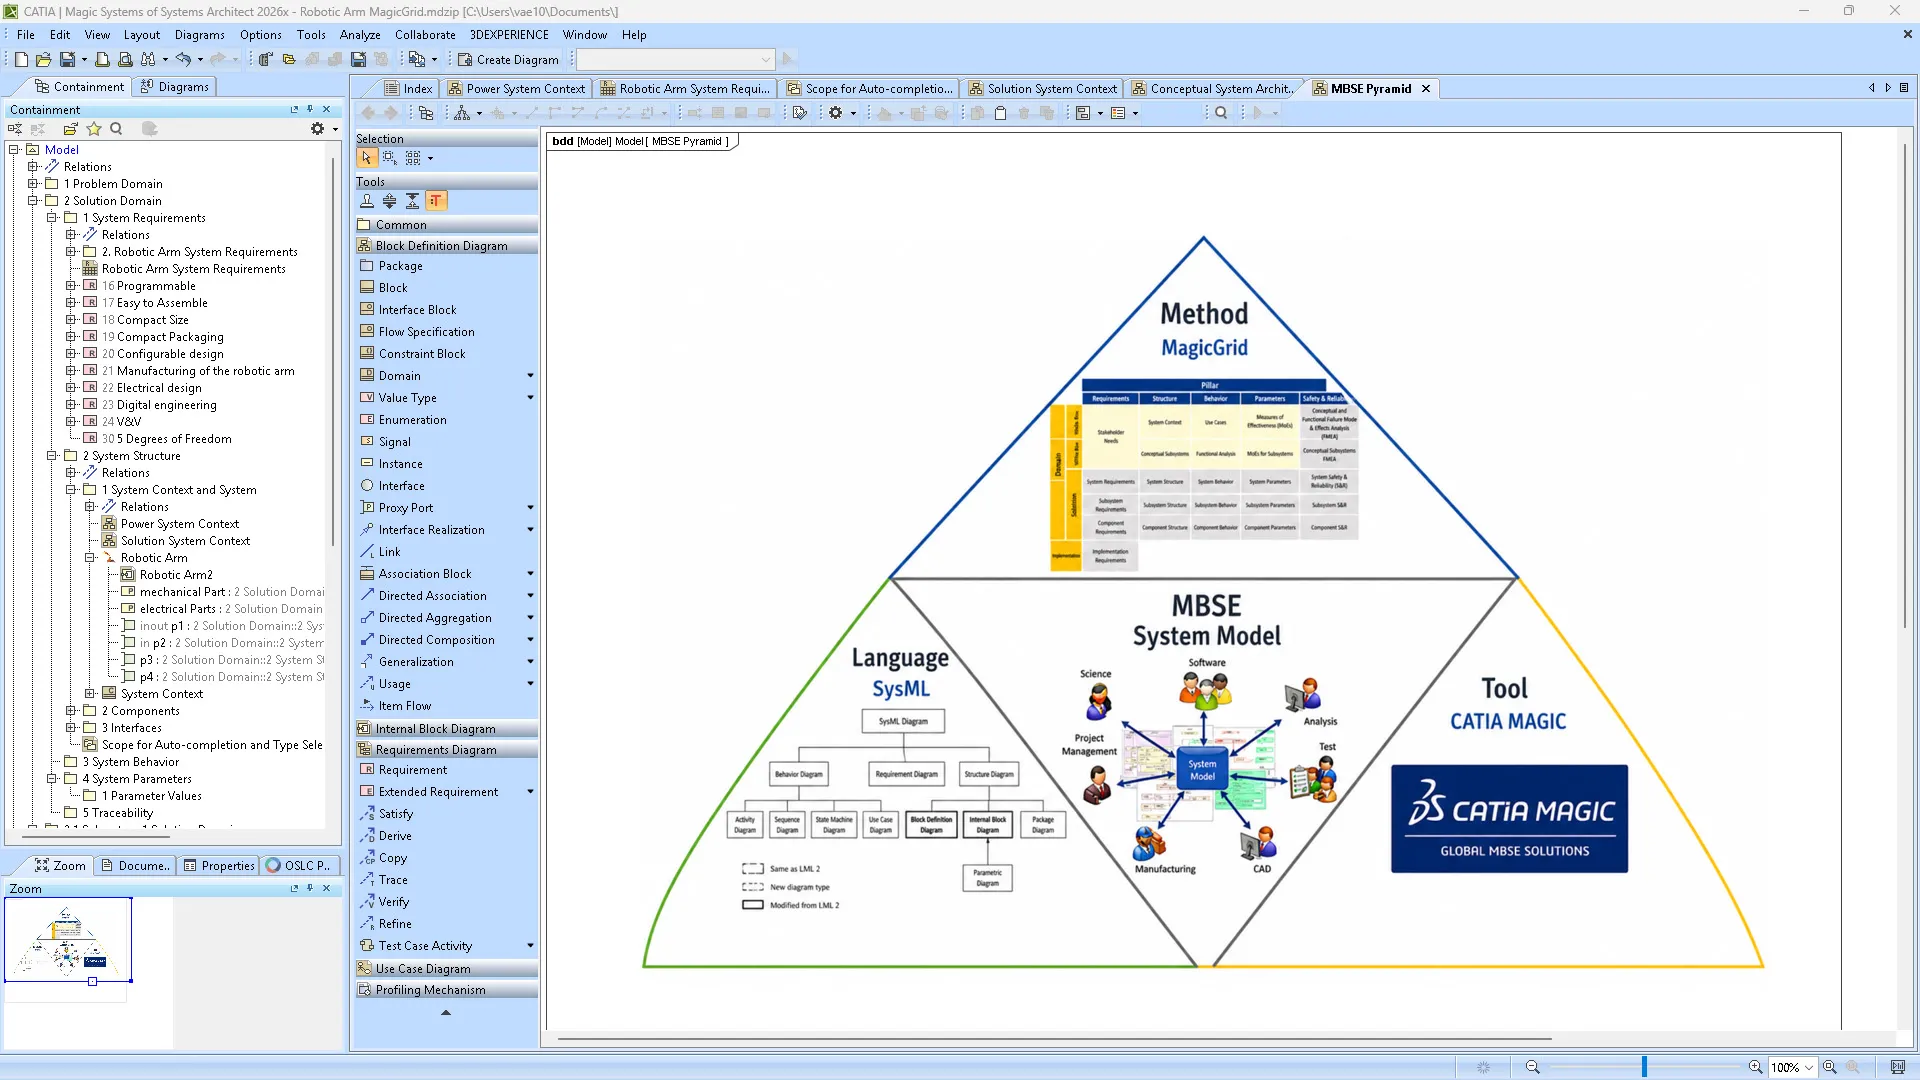The height and width of the screenshot is (1080, 1920).
Task: Click the legend display icon in diagram toolbar
Action: tap(1118, 113)
